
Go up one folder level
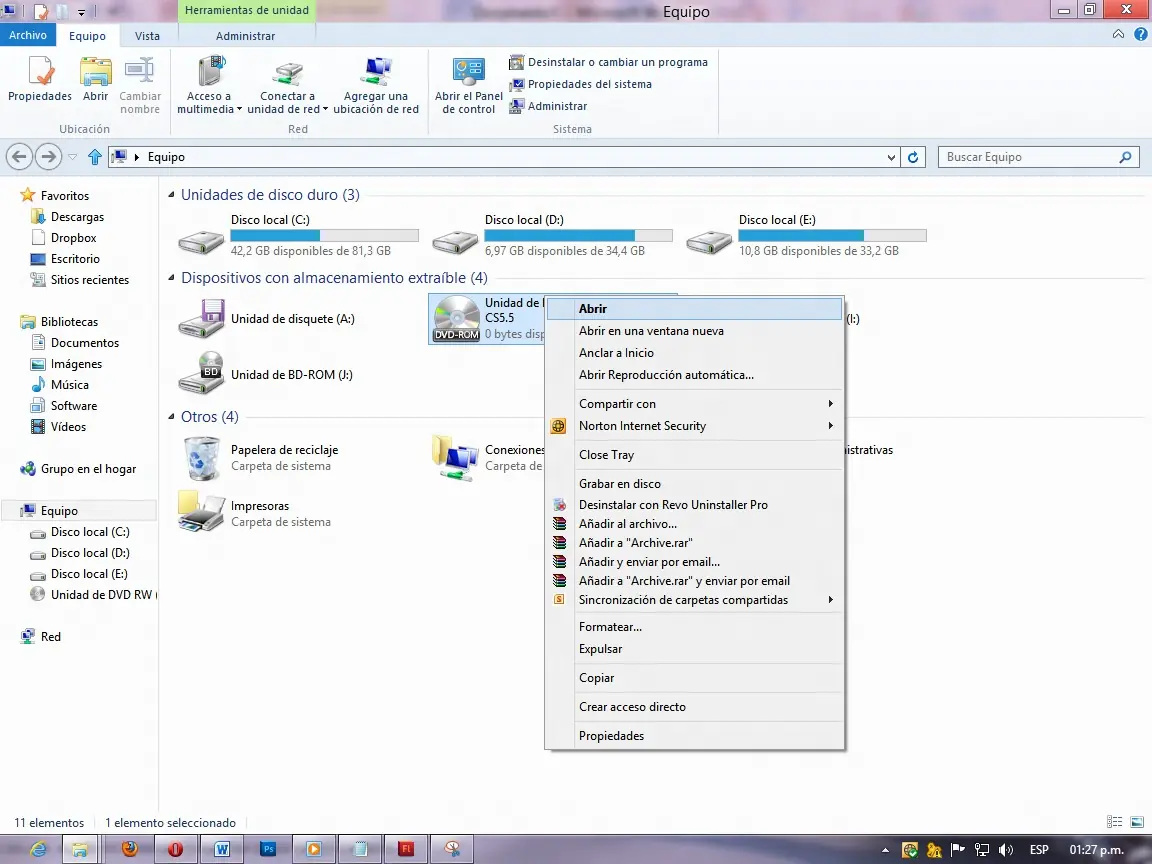(x=95, y=156)
